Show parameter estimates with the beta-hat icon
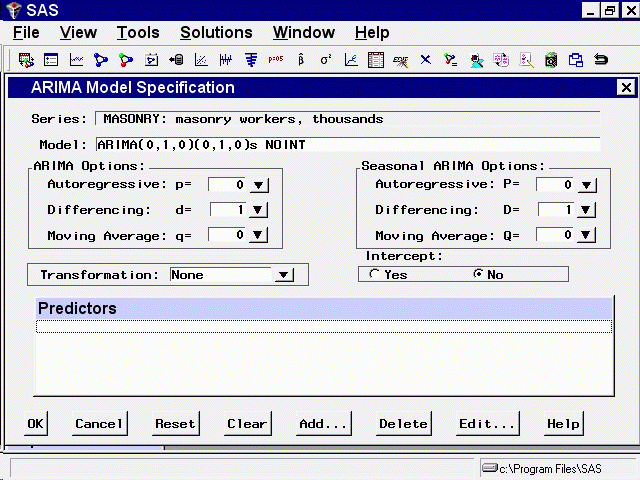This screenshot has height=480, width=640. (x=301, y=60)
